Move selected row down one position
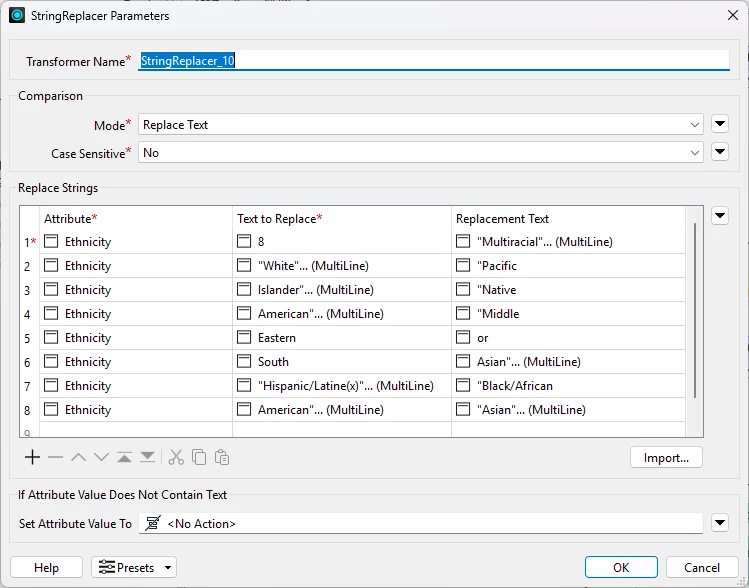Image resolution: width=749 pixels, height=588 pixels. [x=101, y=458]
